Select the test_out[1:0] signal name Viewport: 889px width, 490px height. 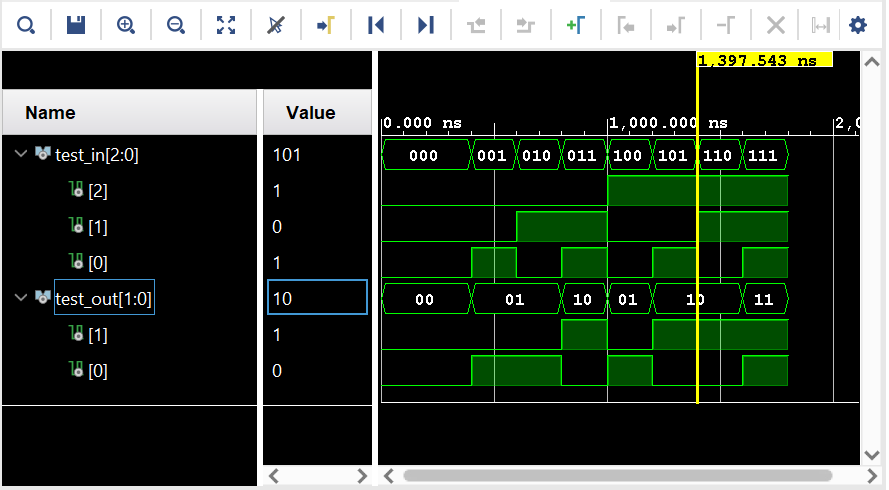pos(104,298)
